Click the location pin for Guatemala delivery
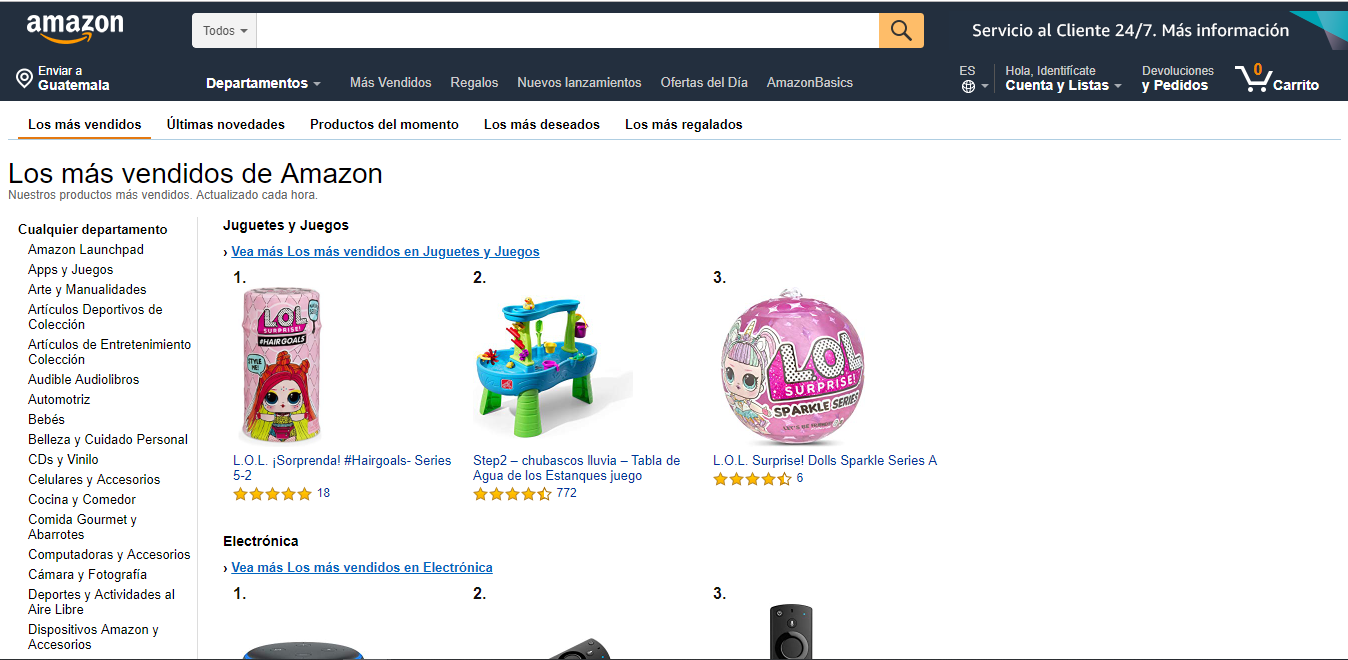This screenshot has height=660, width=1348. tap(24, 79)
